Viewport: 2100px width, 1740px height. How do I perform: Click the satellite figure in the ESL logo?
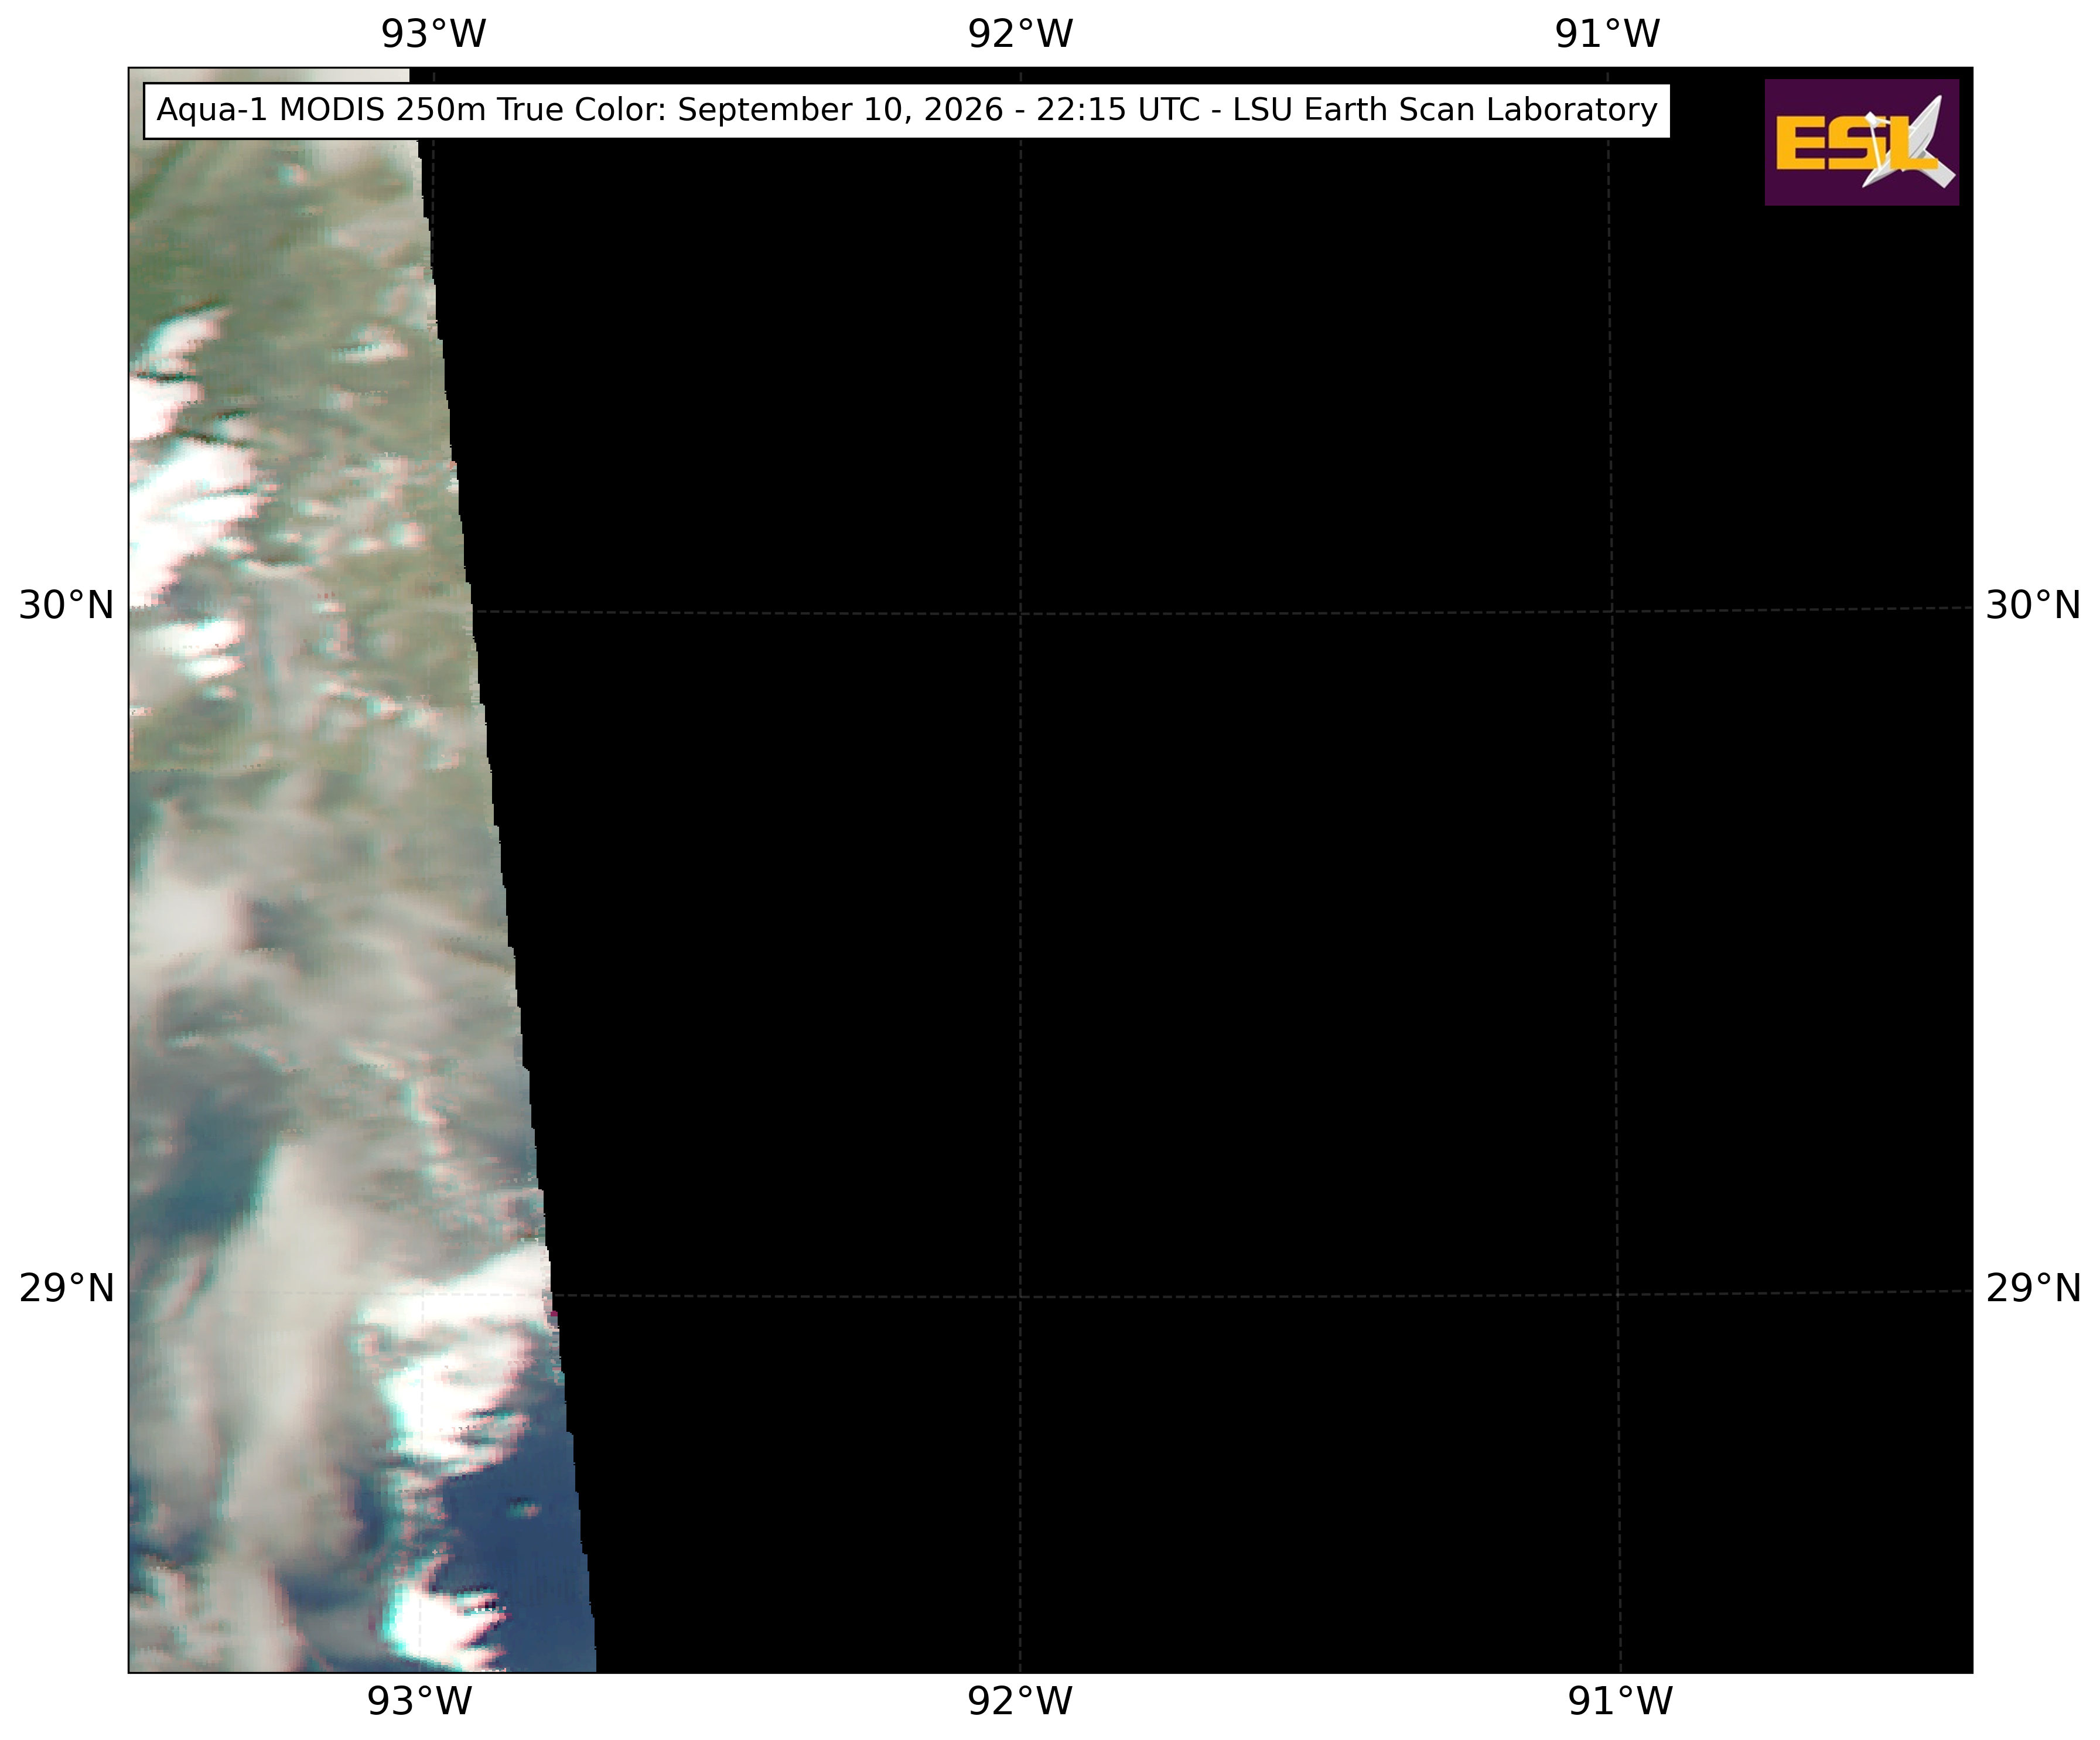coord(1908,142)
